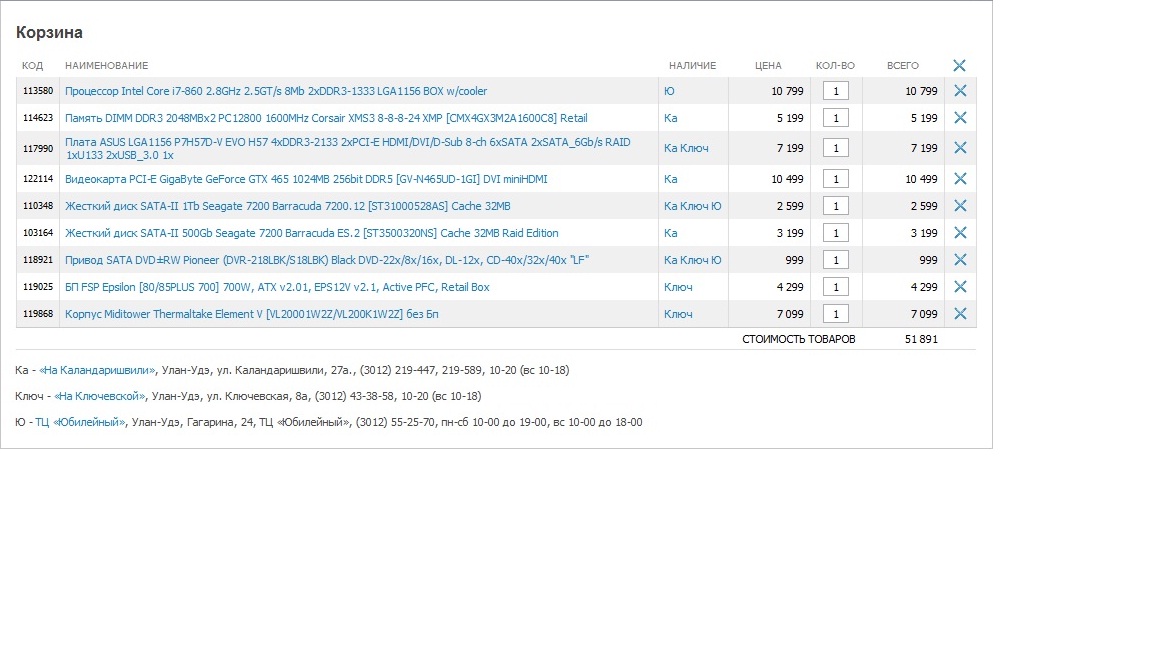Click availability 'Ка' for Corsair memory

671,118
